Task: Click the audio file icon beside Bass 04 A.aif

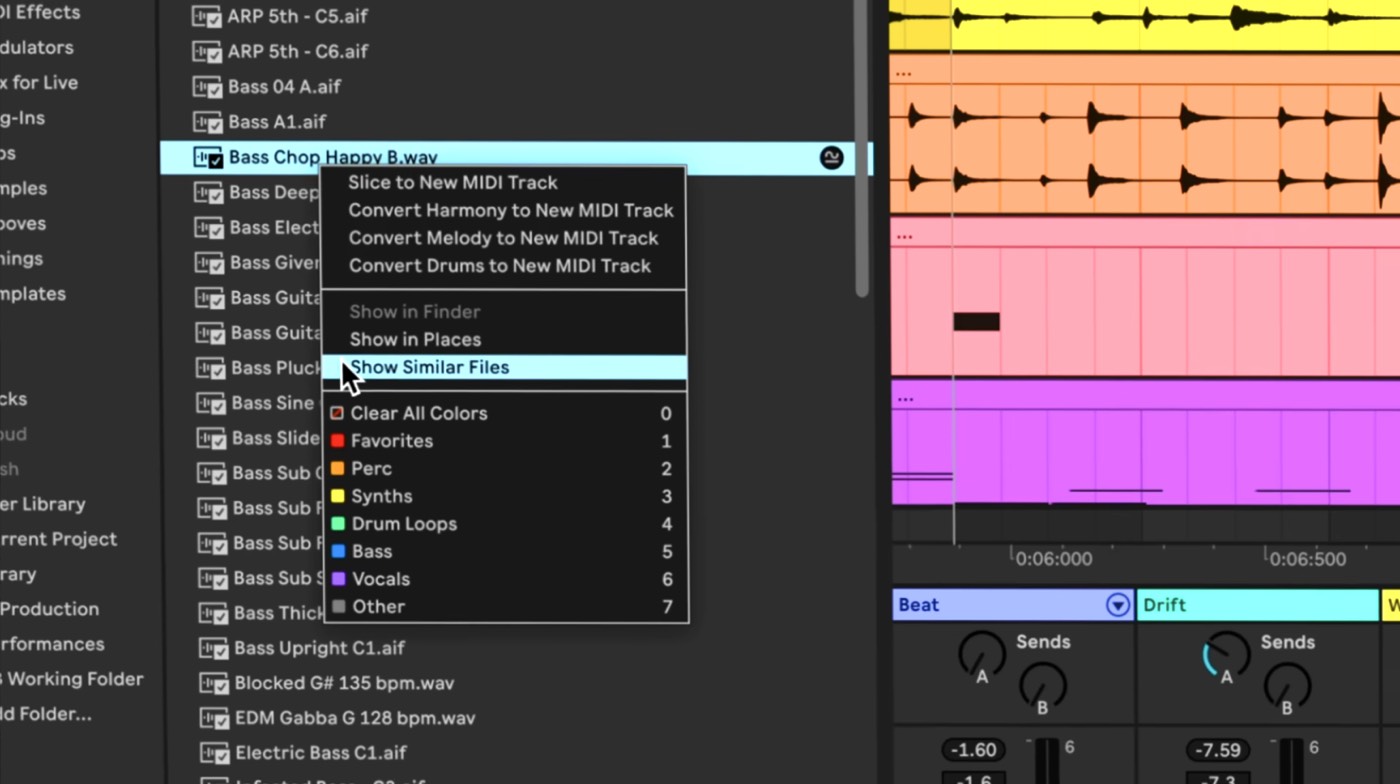Action: pyautogui.click(x=206, y=87)
